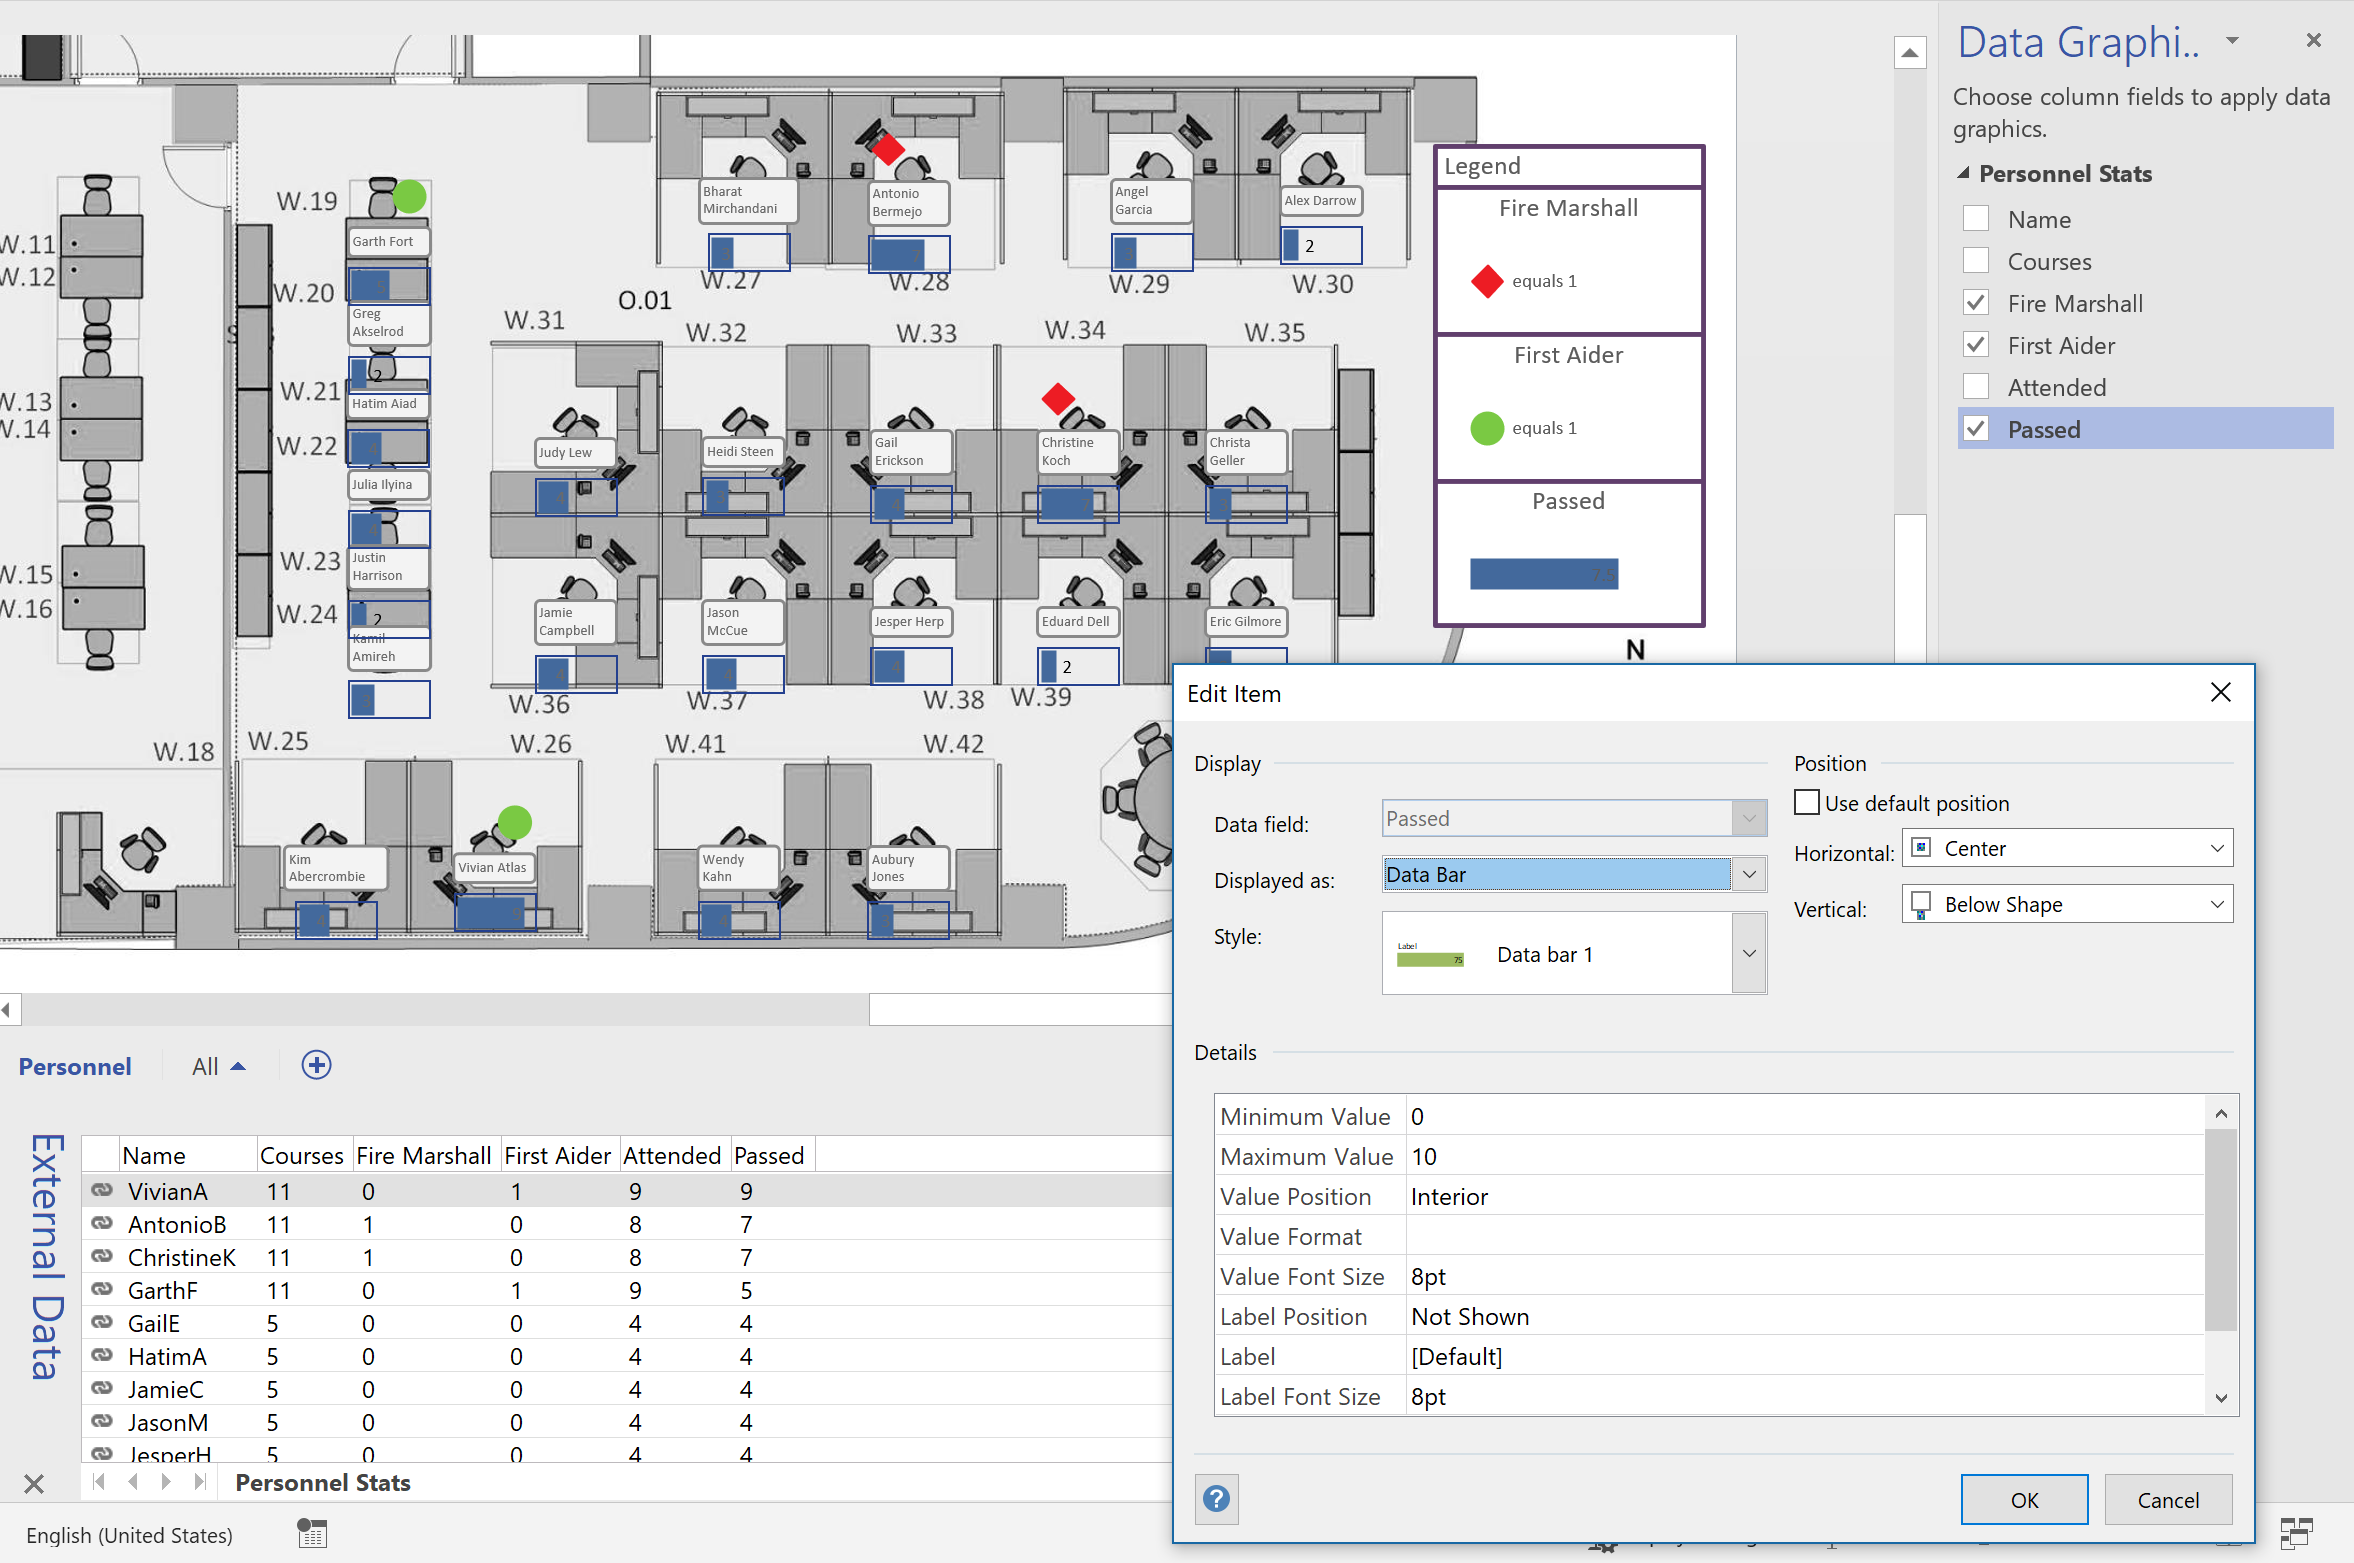Click the next record arrow in External Data

point(166,1483)
